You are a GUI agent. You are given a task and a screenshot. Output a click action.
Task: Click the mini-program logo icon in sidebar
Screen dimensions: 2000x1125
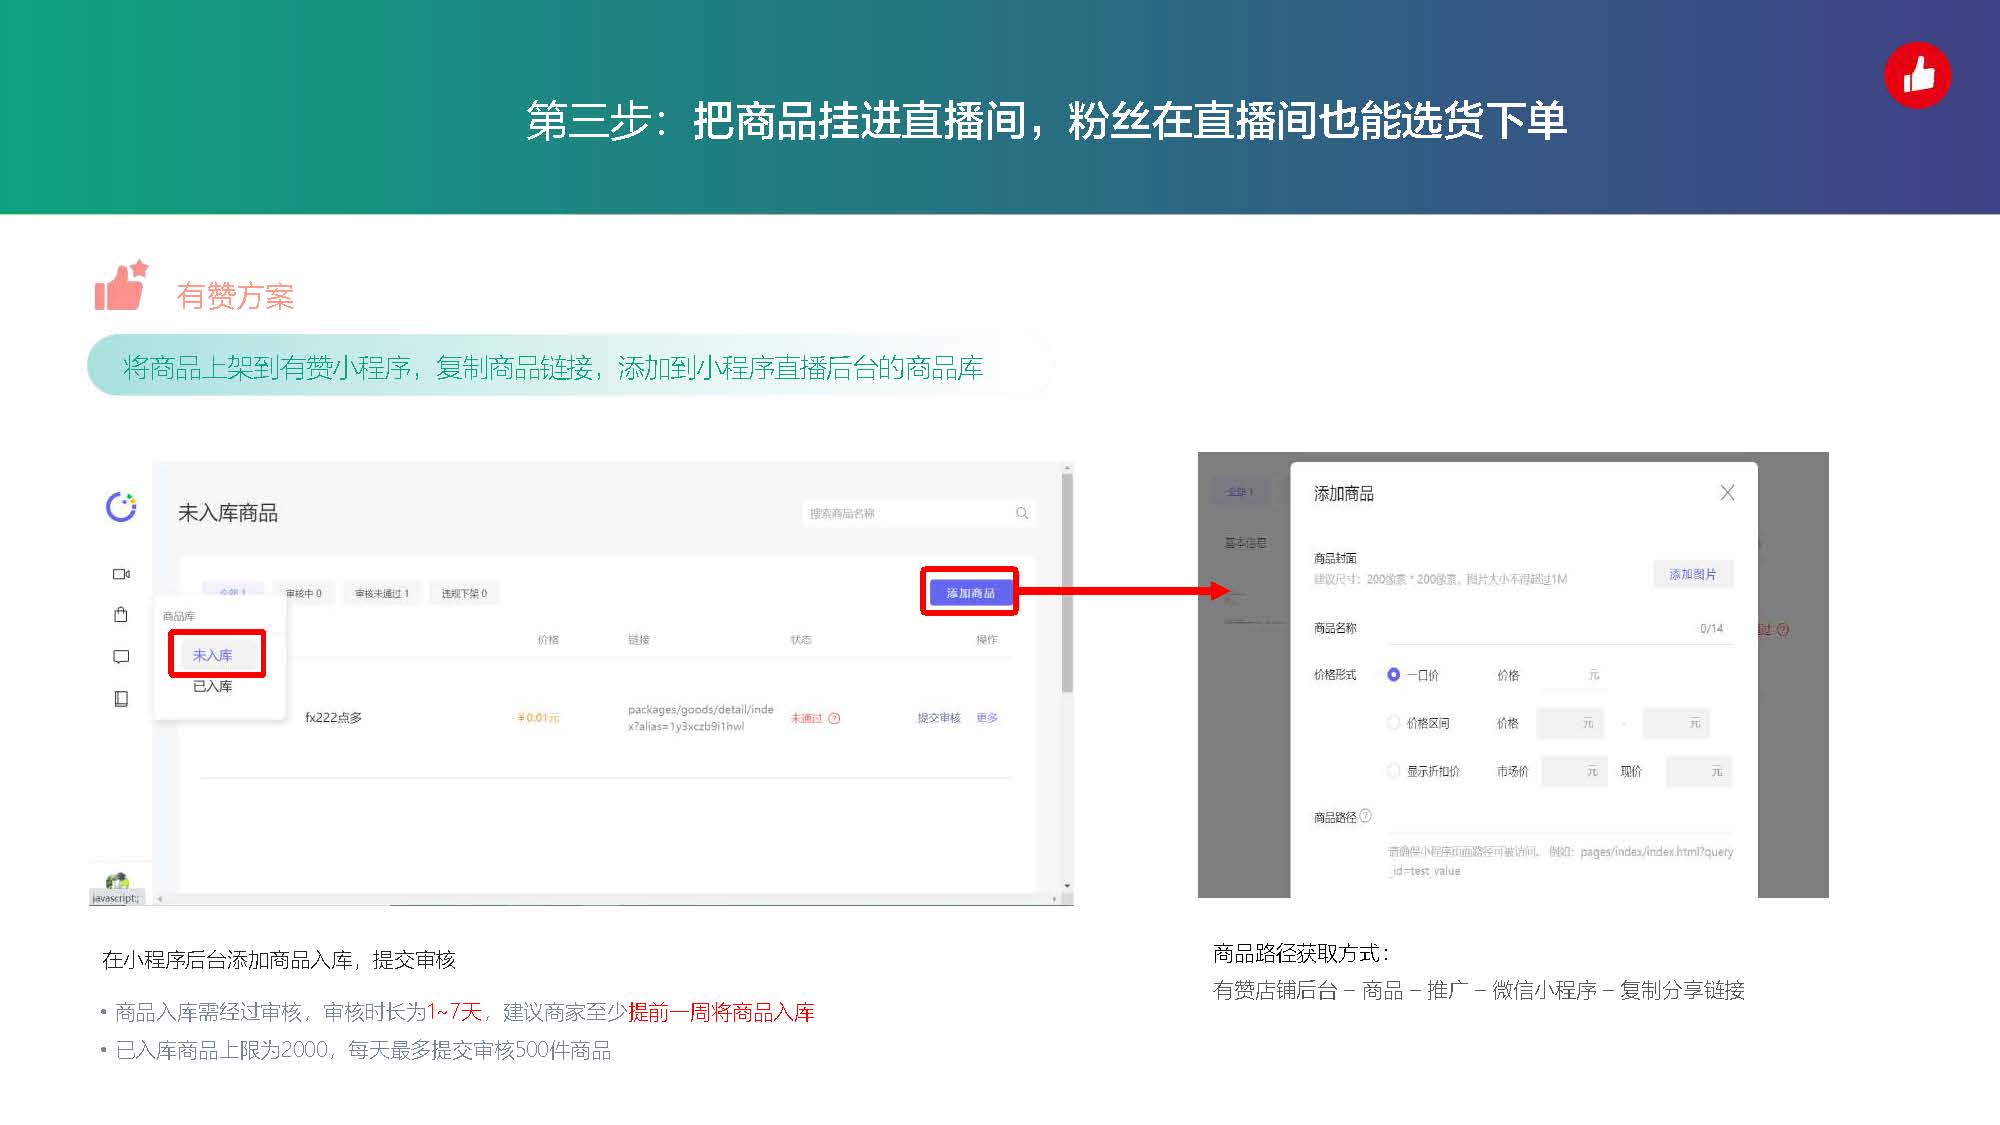[121, 507]
